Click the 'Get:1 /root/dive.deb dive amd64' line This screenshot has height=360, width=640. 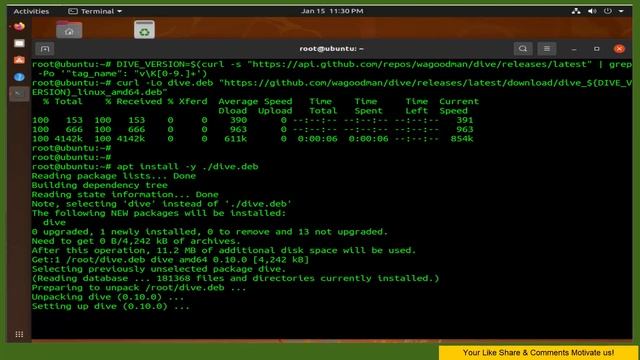(x=171, y=260)
